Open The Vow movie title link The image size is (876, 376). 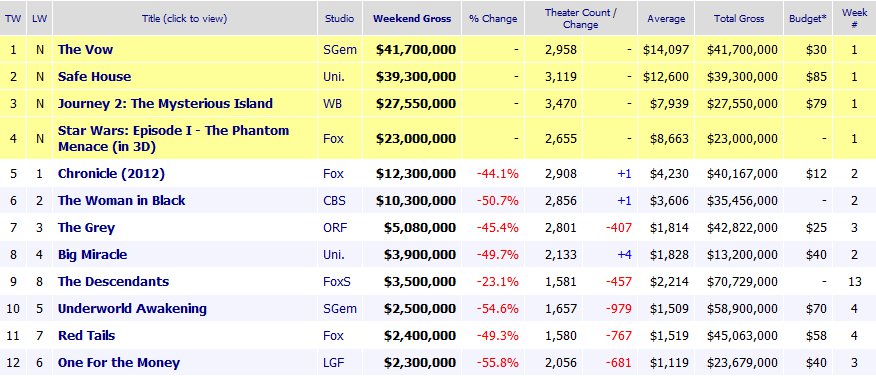(85, 50)
